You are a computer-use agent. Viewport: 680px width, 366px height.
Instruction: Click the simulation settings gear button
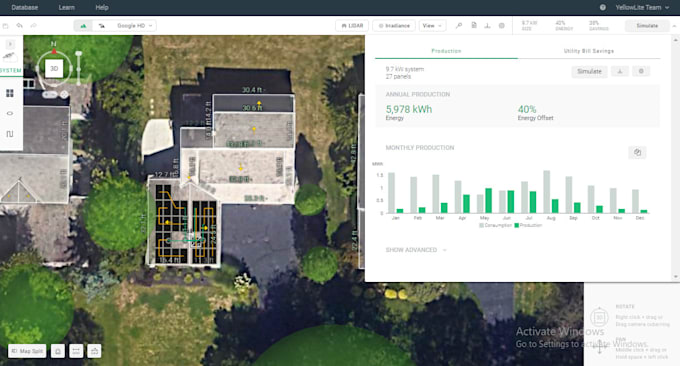pos(641,71)
